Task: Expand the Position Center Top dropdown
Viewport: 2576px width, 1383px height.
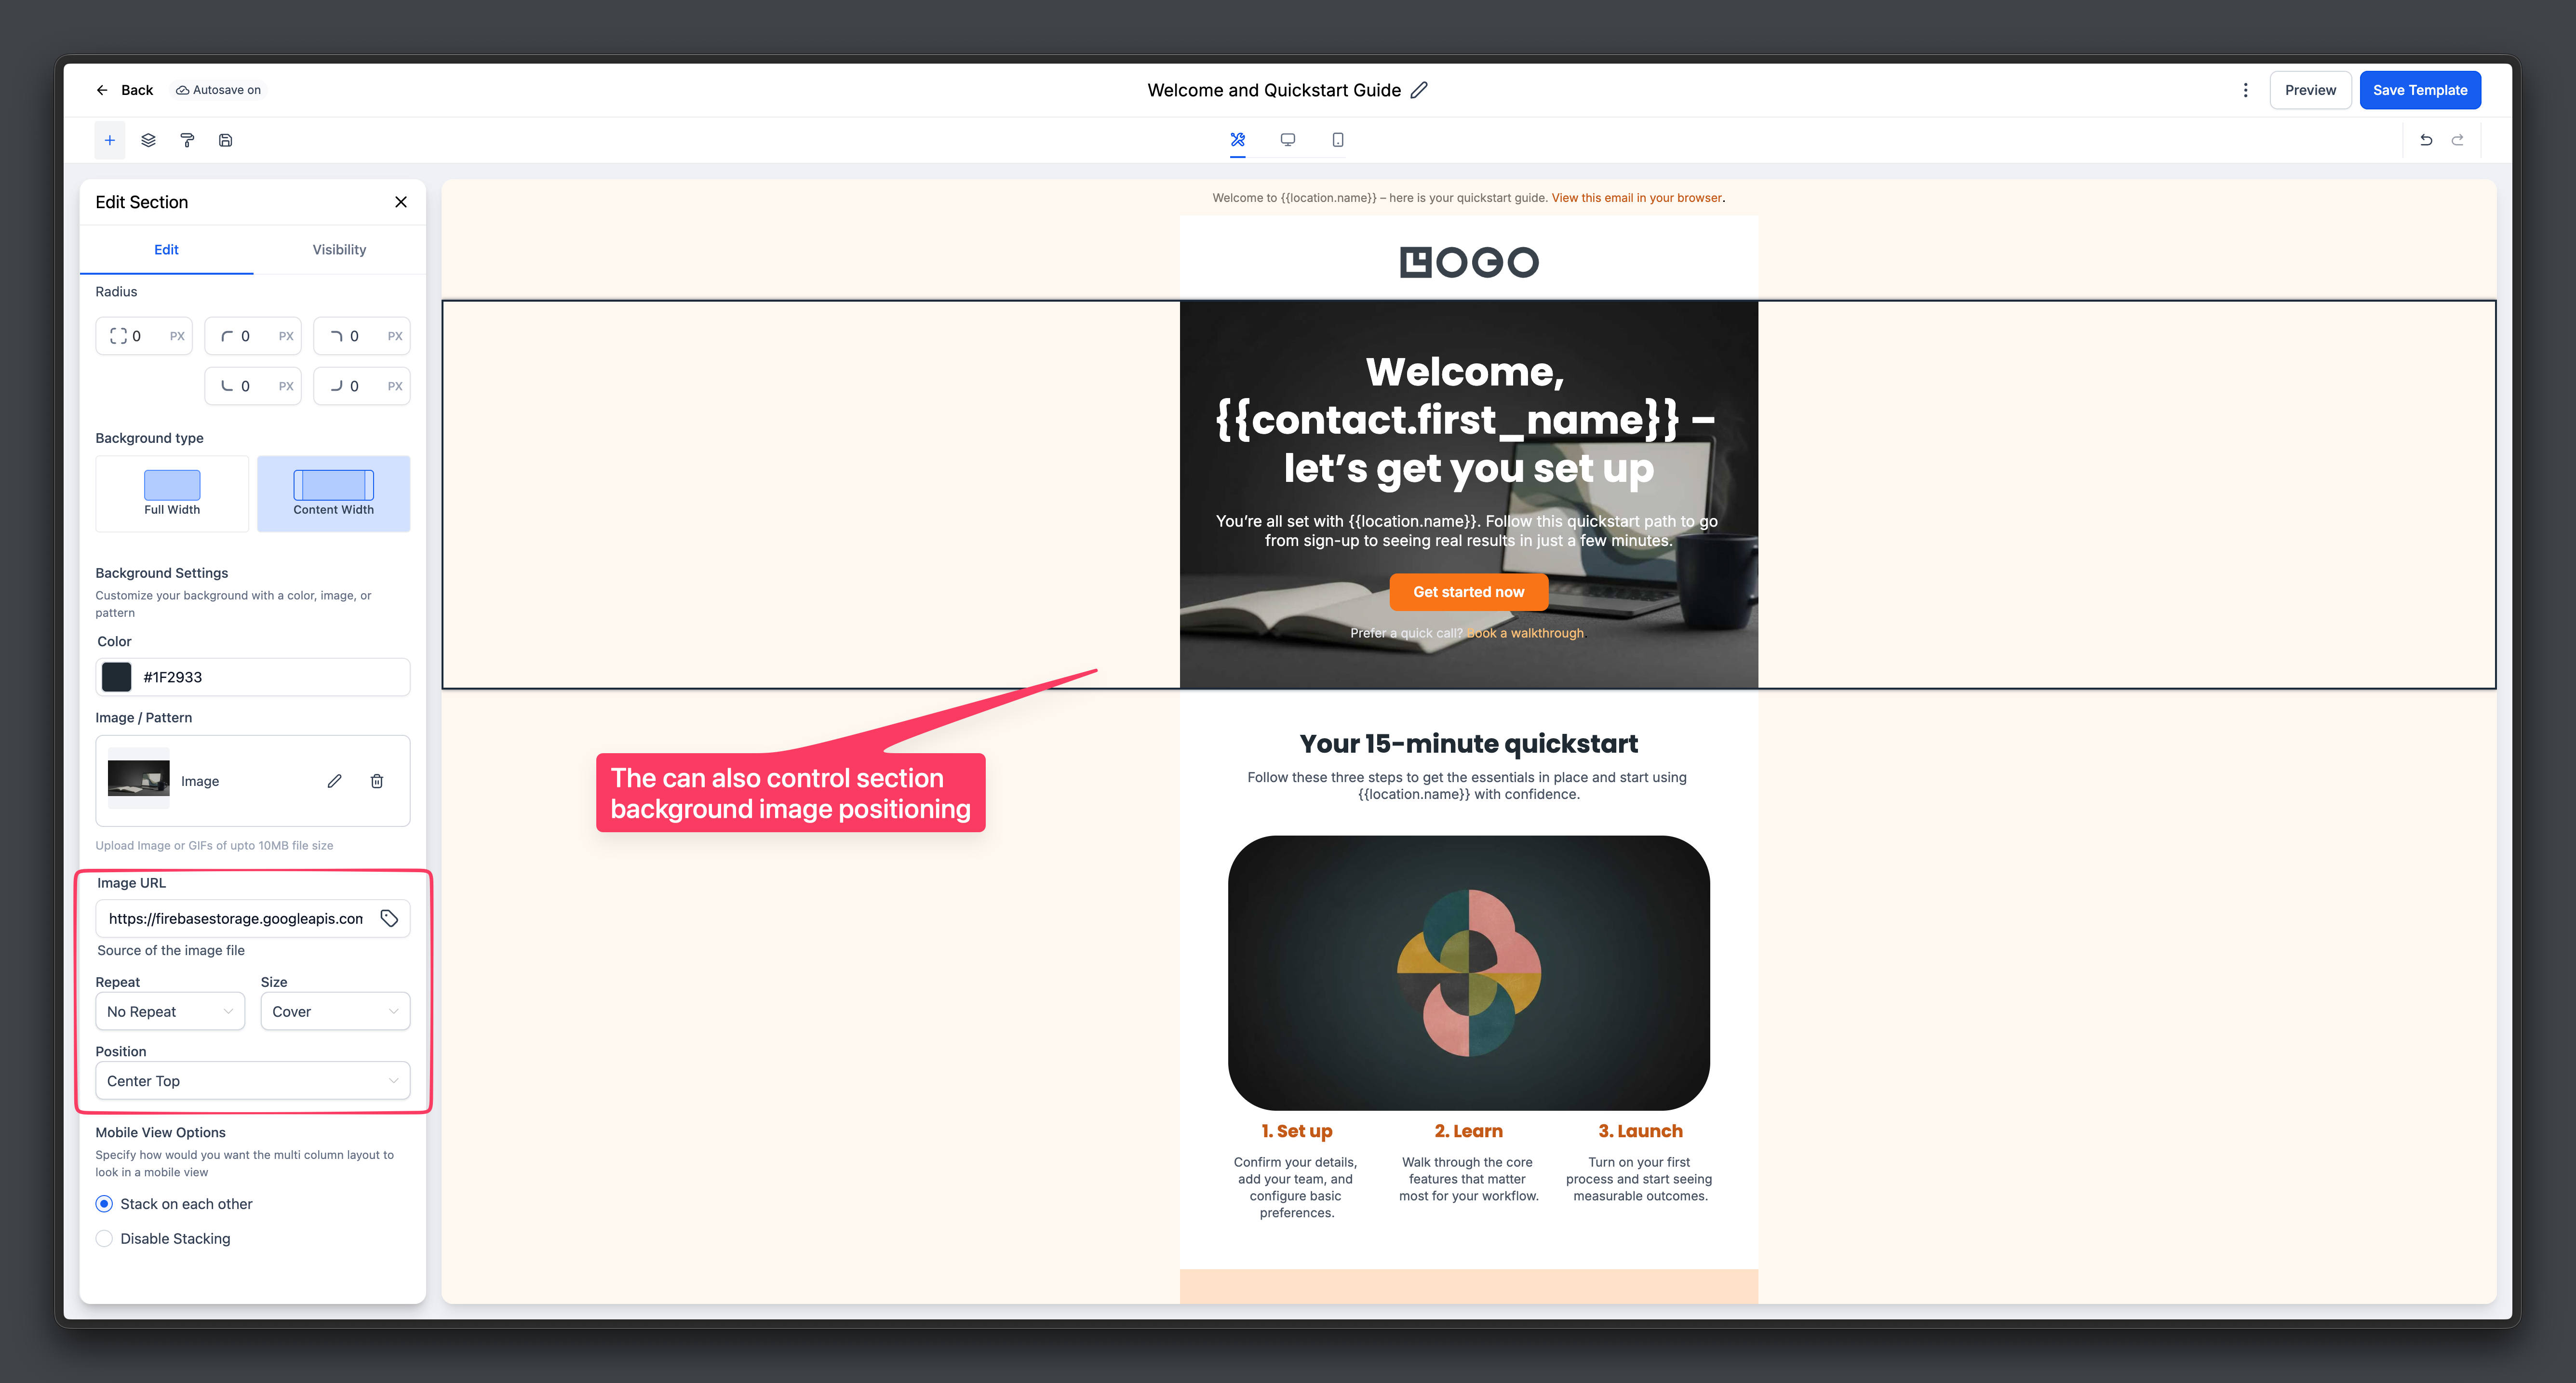Action: [x=253, y=1080]
